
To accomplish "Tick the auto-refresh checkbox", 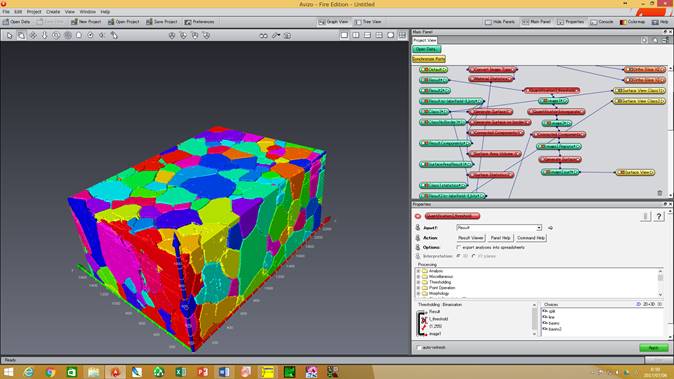I will click(419, 347).
